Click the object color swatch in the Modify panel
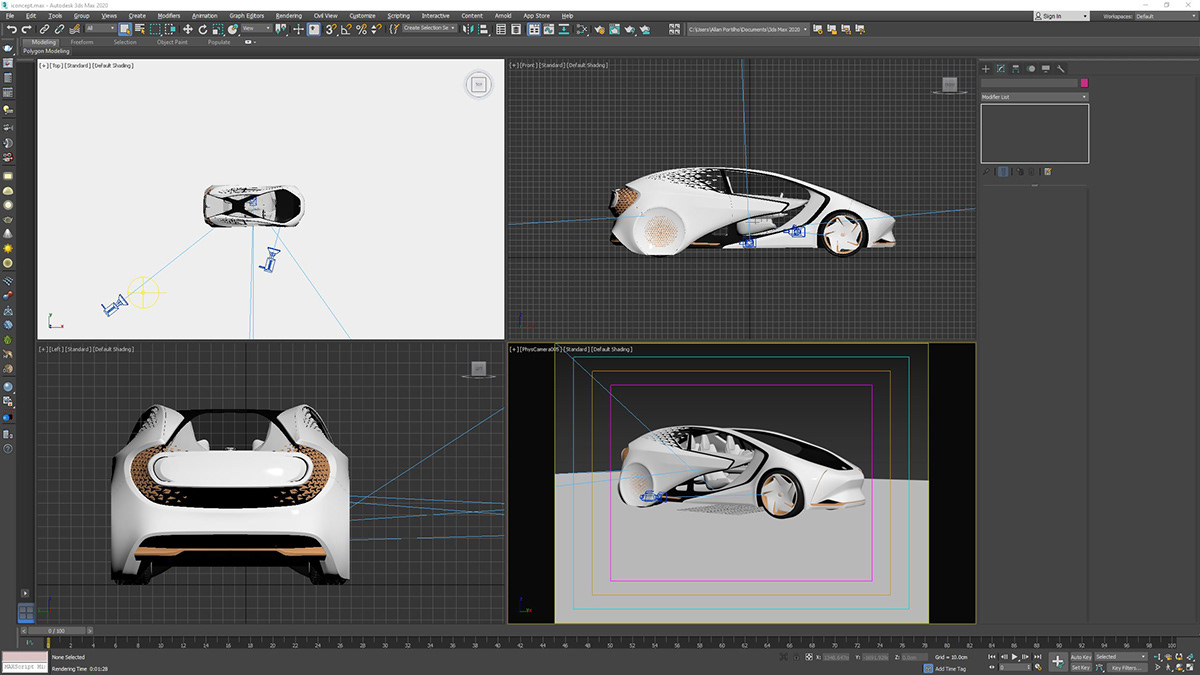Viewport: 1200px width, 675px height. click(x=1084, y=83)
